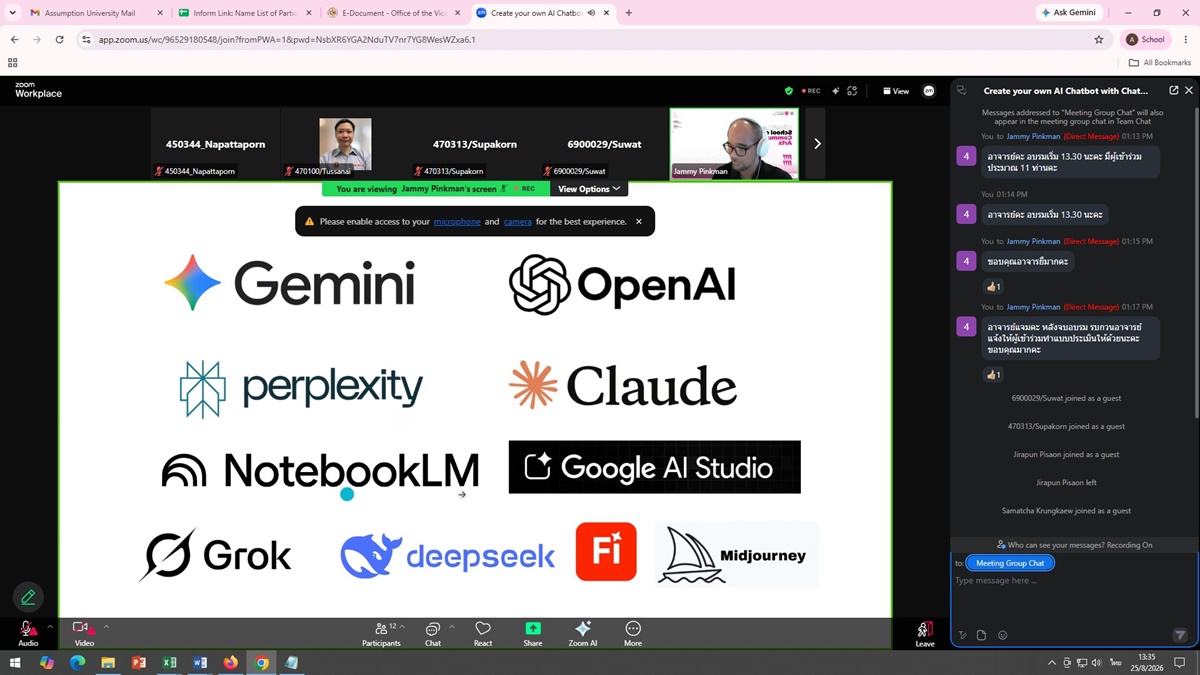Show hidden system tray icons
Viewport: 1200px width, 675px height.
(1051, 662)
